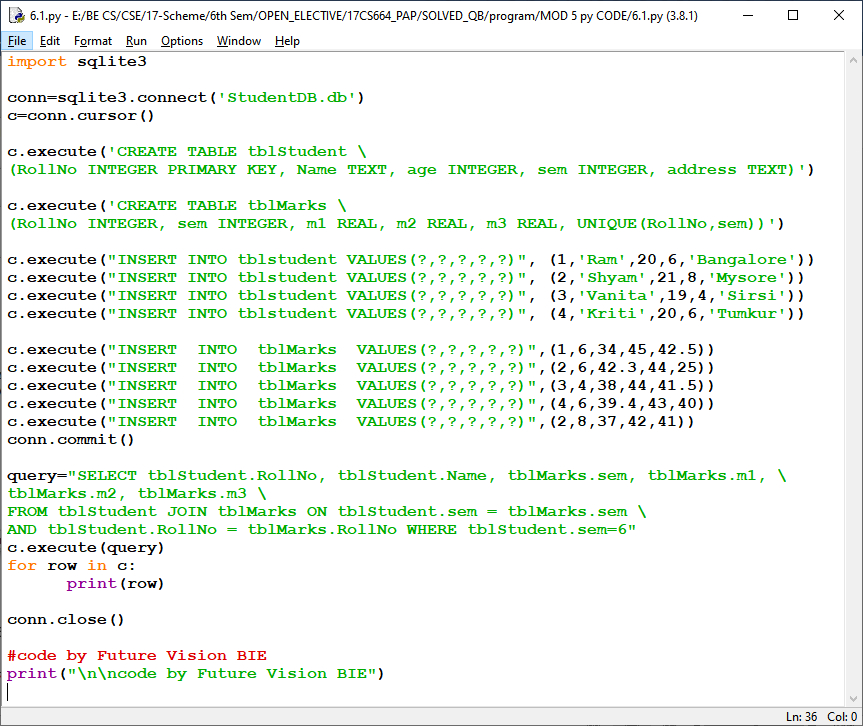This screenshot has width=863, height=726.
Task: Open the Options menu
Action: (x=182, y=41)
